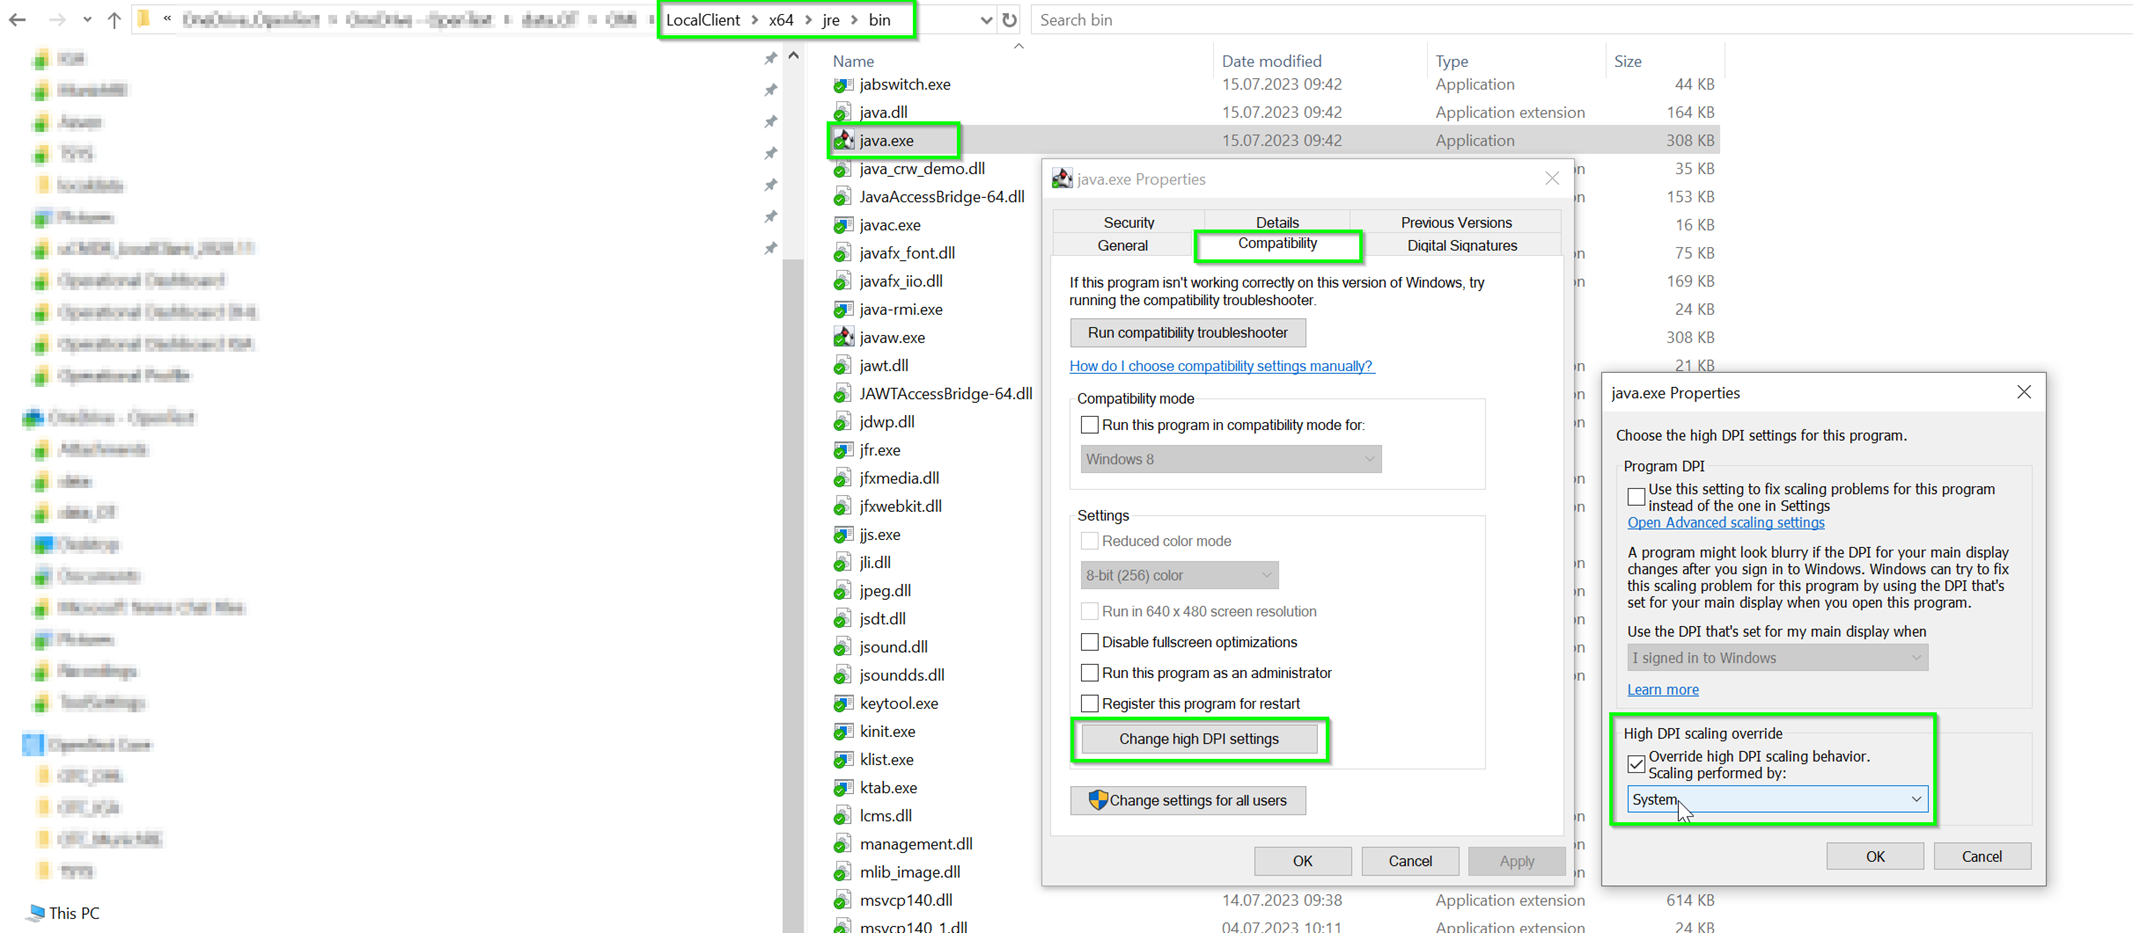
Task: Enable Run this program in compatibility mode
Action: coord(1090,424)
